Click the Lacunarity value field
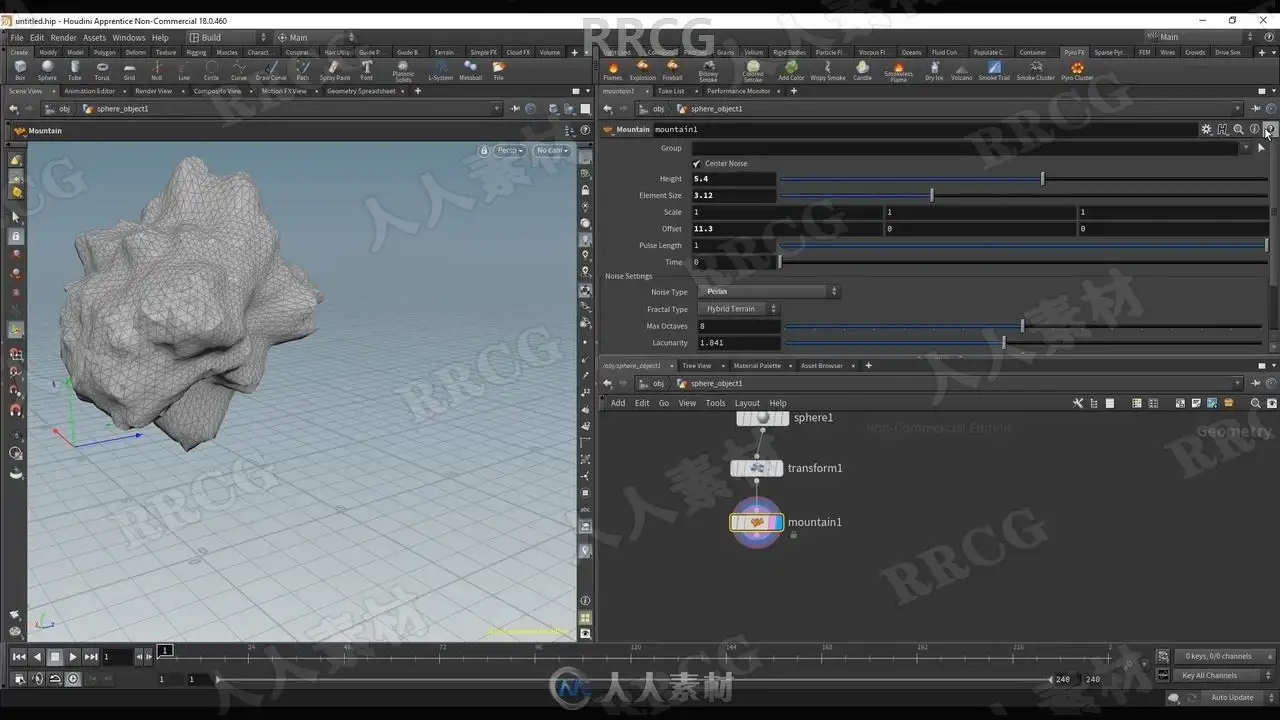This screenshot has width=1280, height=720. (737, 343)
